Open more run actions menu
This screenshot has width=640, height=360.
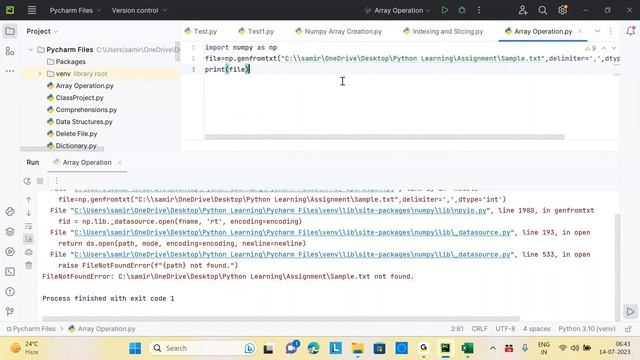point(479,10)
